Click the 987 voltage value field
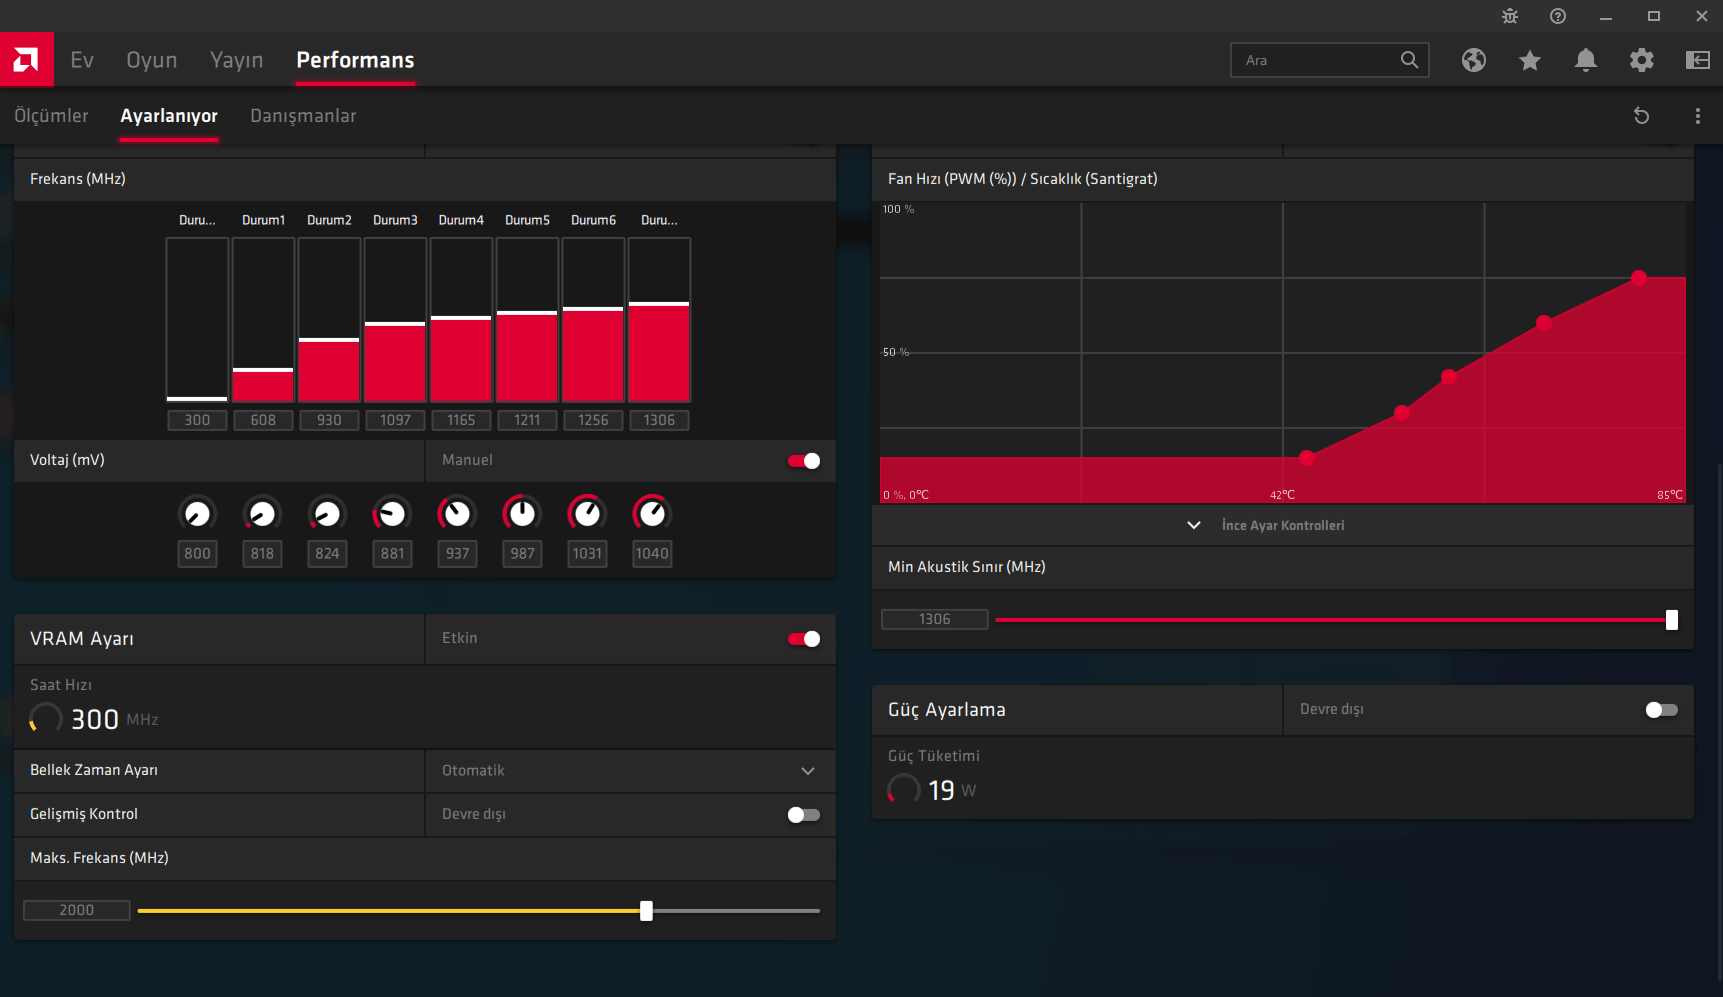The image size is (1723, 997). [522, 554]
